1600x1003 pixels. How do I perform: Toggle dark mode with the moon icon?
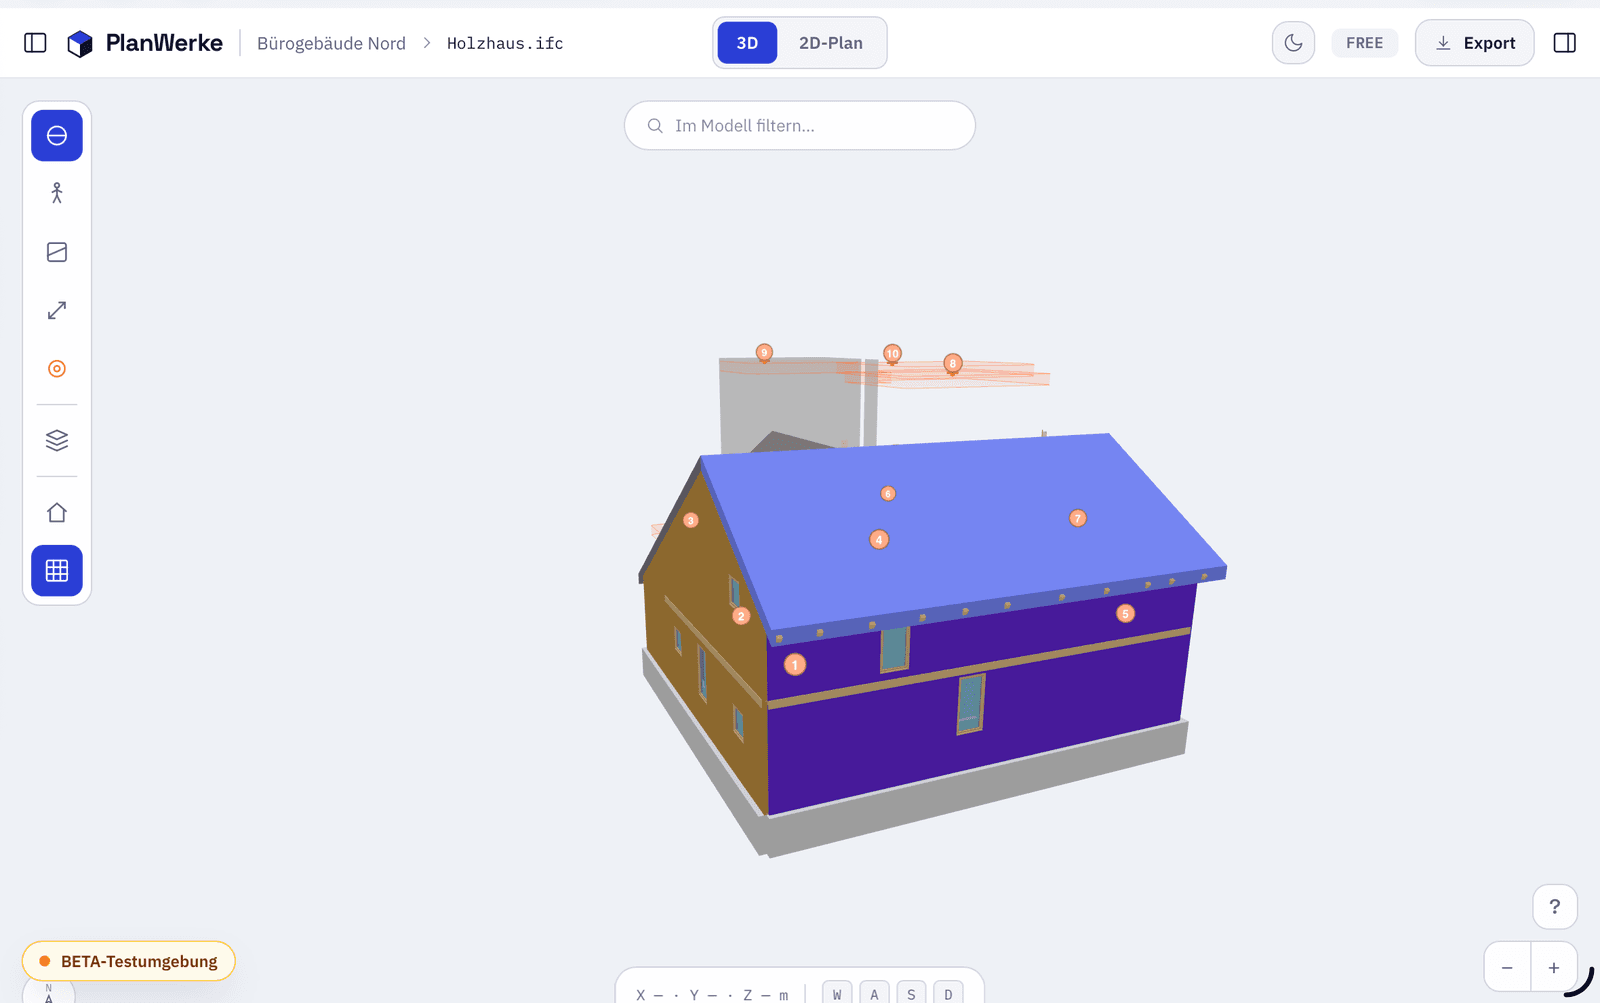click(x=1293, y=43)
